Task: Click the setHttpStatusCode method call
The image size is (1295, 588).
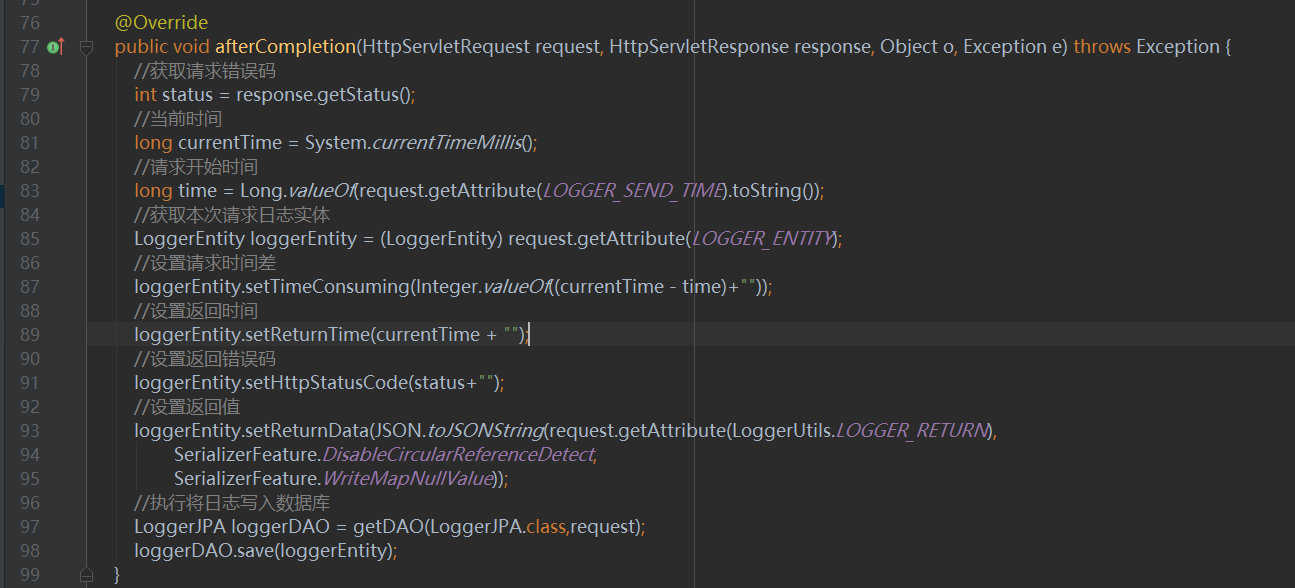Action: click(x=327, y=383)
